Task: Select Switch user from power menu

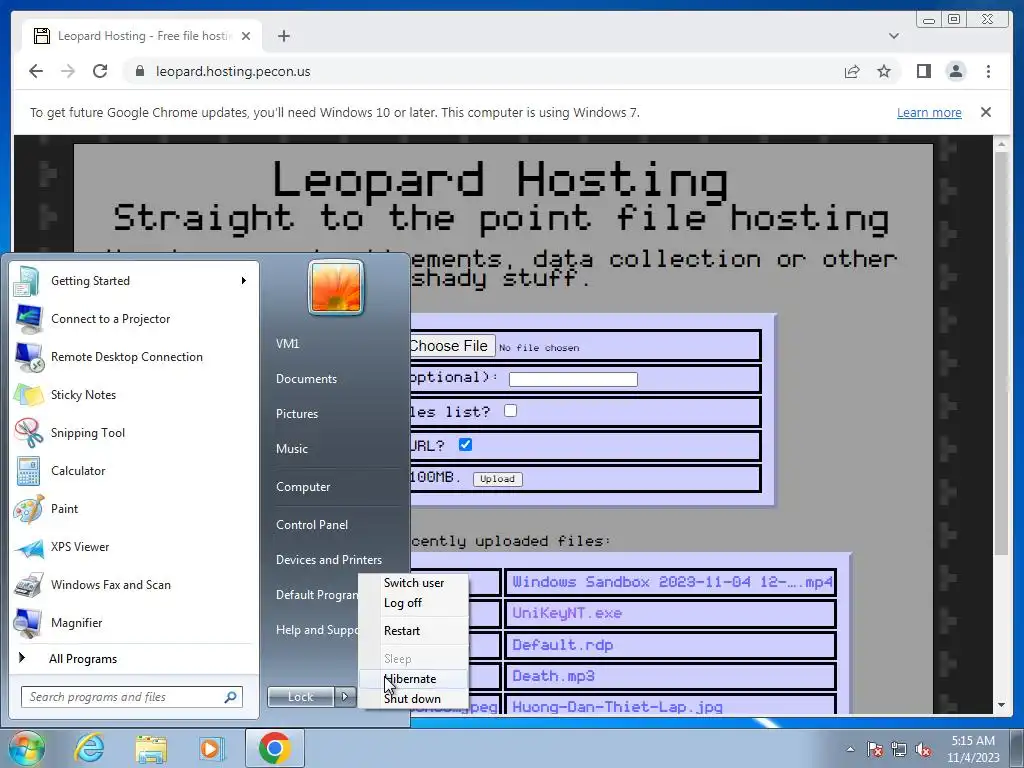Action: 414,583
